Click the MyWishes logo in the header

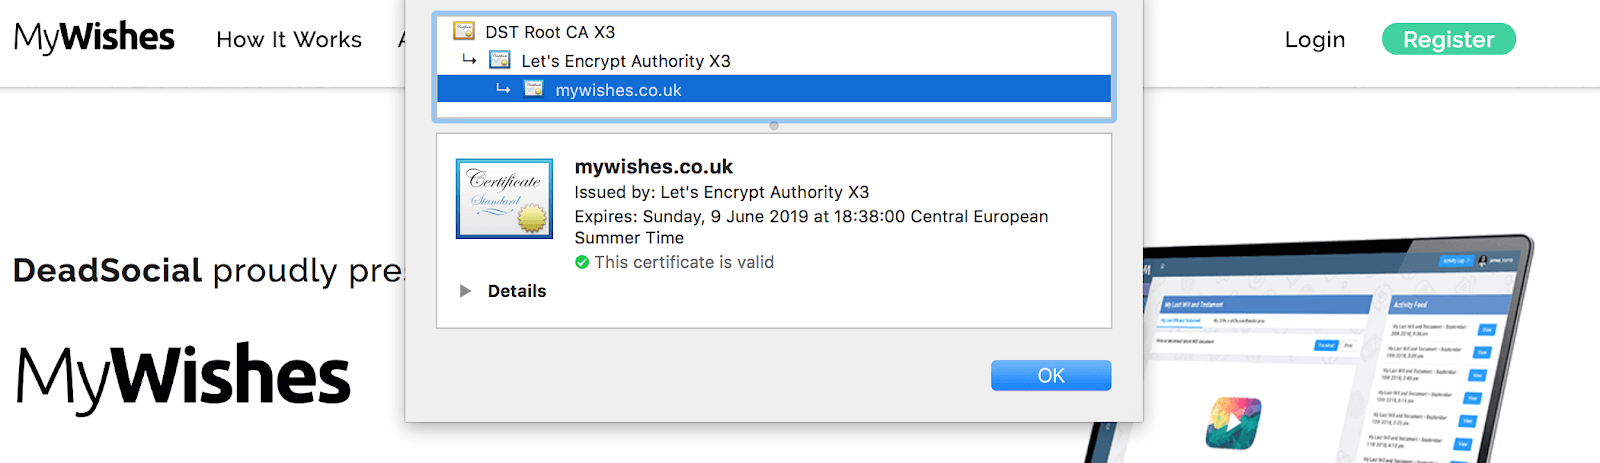point(94,37)
